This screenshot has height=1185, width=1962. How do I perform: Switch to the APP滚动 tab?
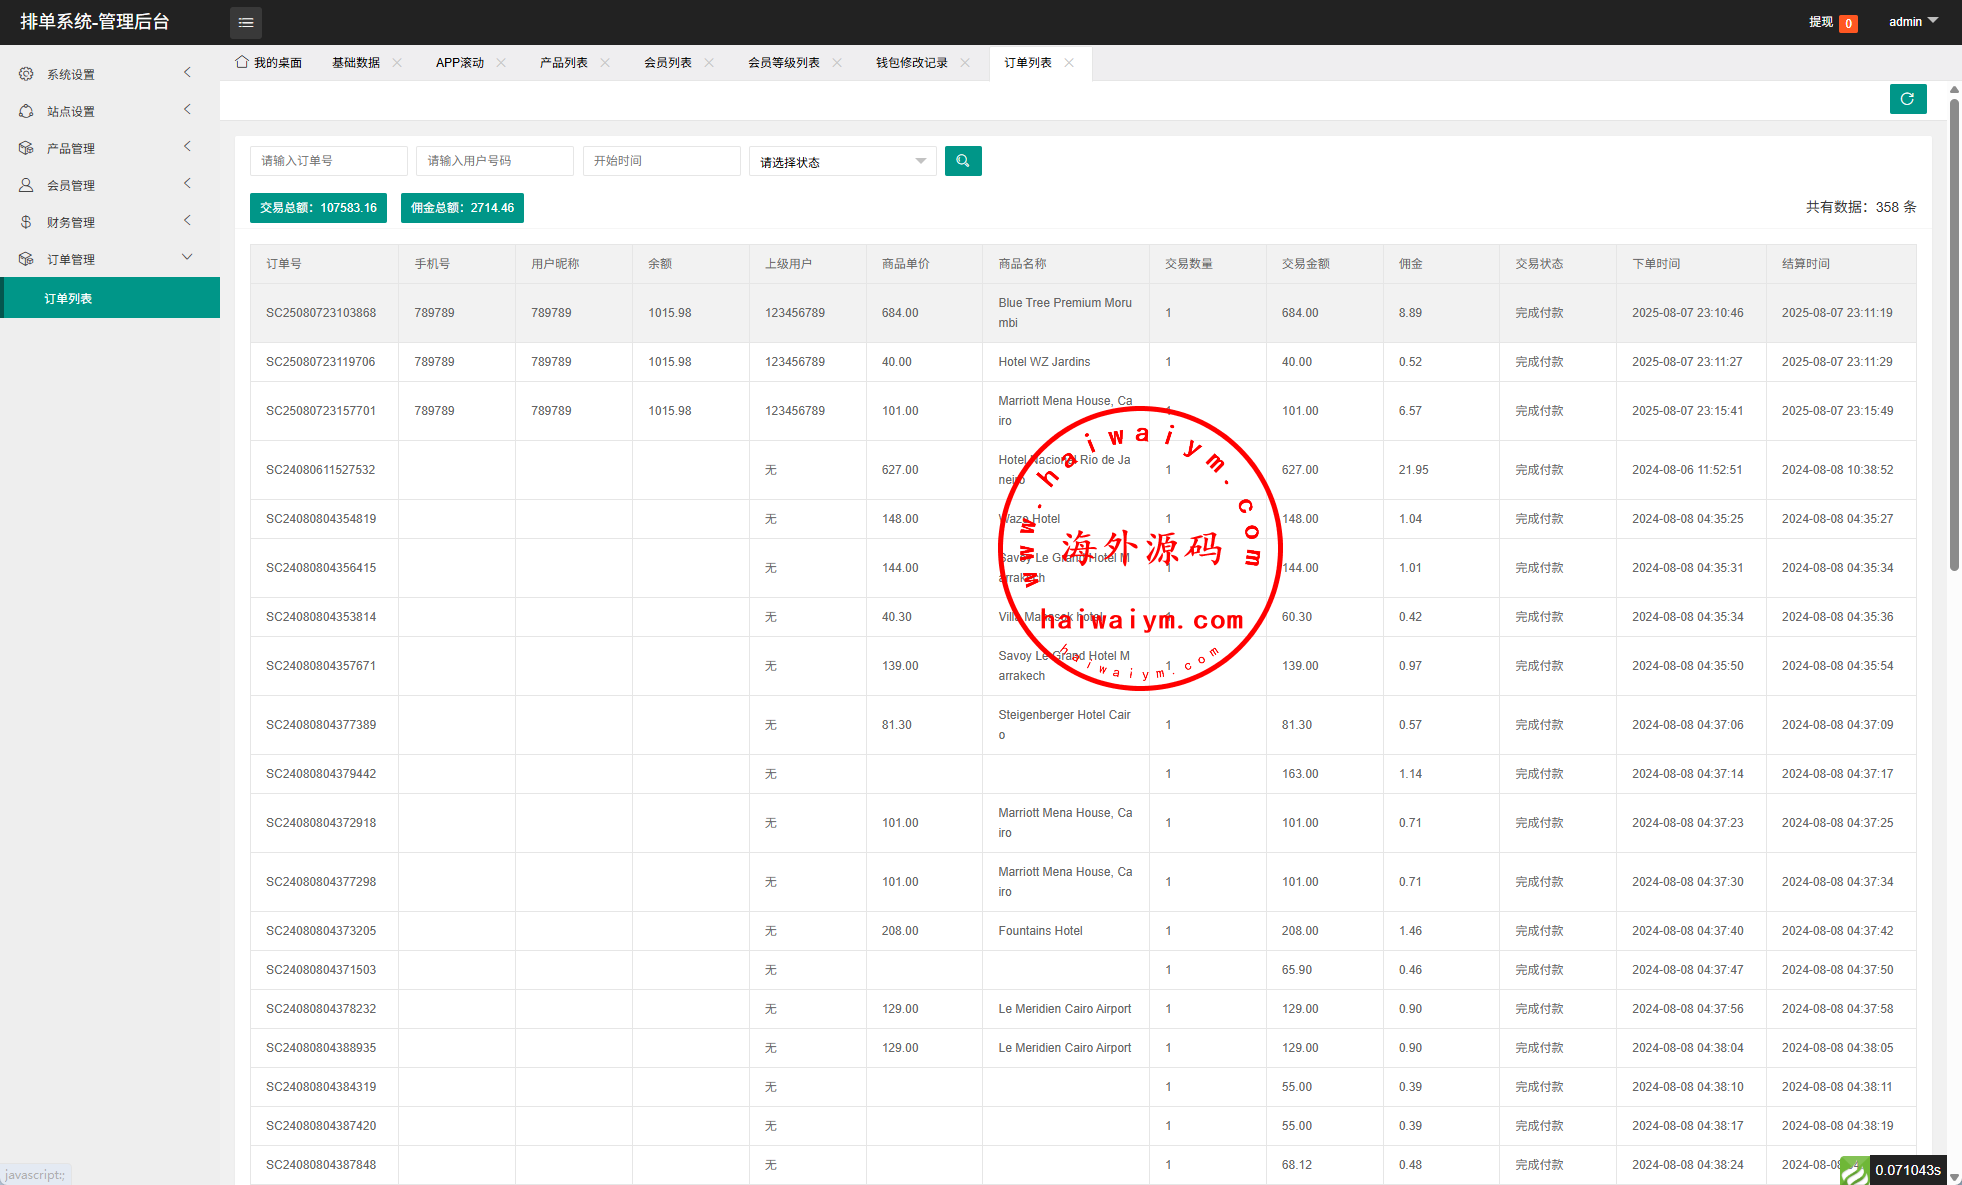[459, 62]
